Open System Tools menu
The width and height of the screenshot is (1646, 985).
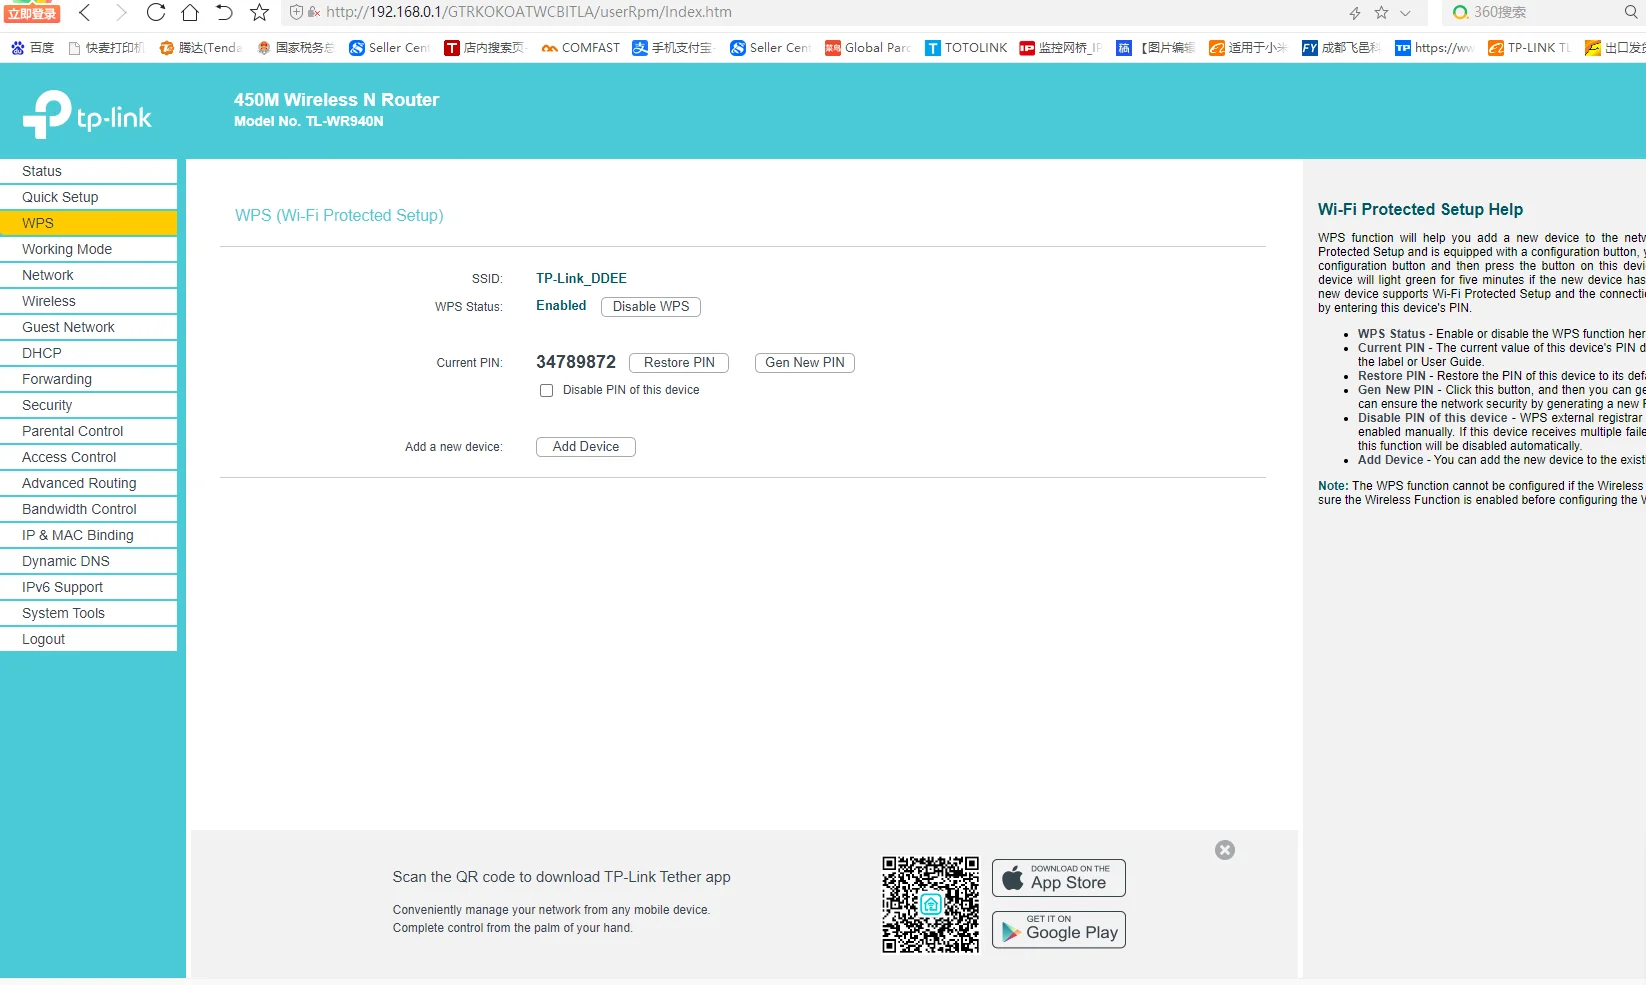tap(88, 613)
